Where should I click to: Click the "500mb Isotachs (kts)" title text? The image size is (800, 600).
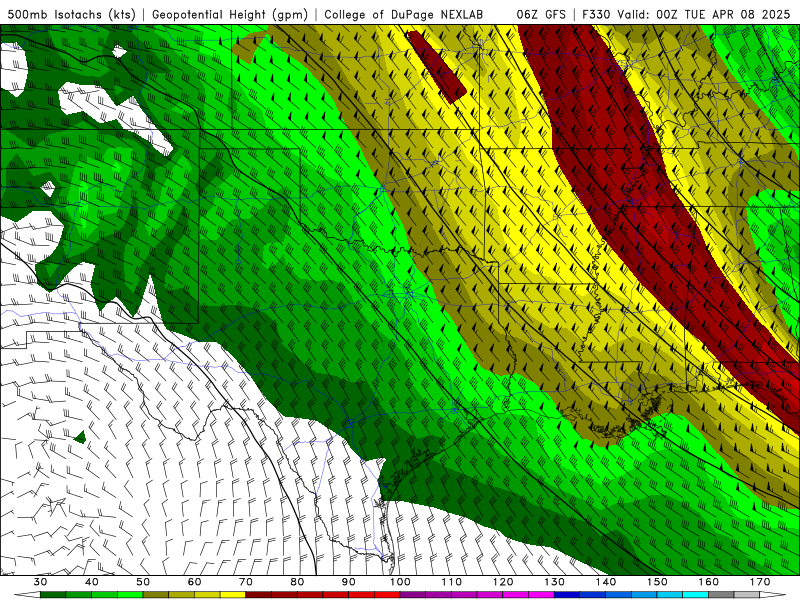pos(71,15)
